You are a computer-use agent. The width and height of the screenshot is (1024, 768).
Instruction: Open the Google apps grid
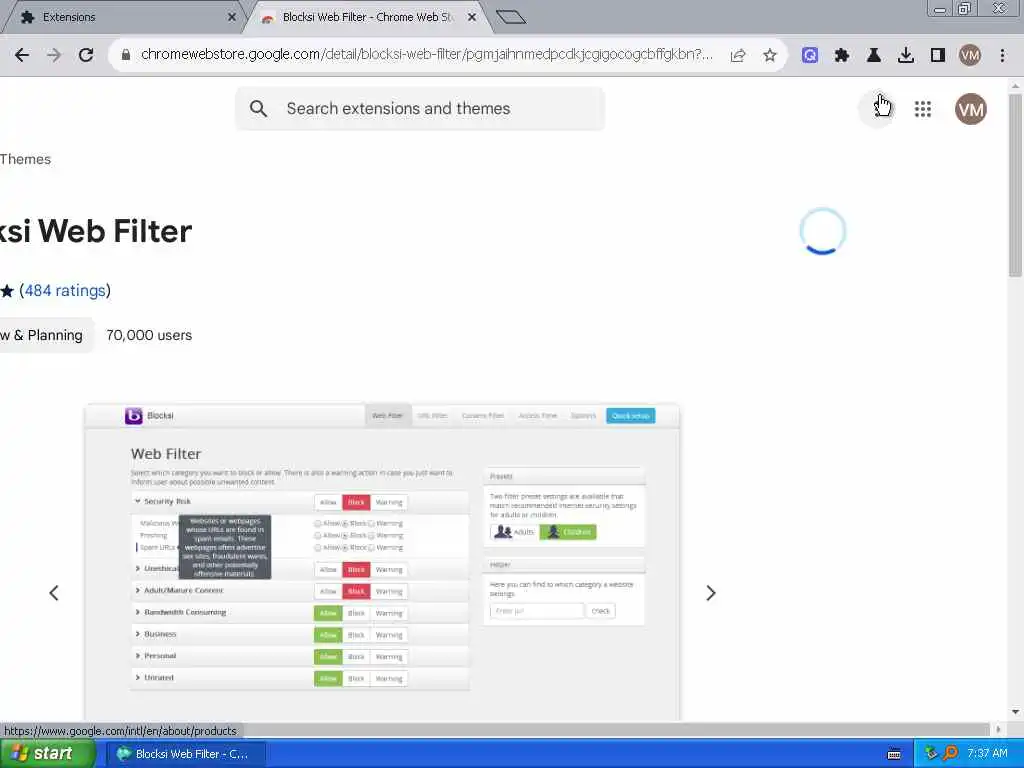pyautogui.click(x=923, y=109)
